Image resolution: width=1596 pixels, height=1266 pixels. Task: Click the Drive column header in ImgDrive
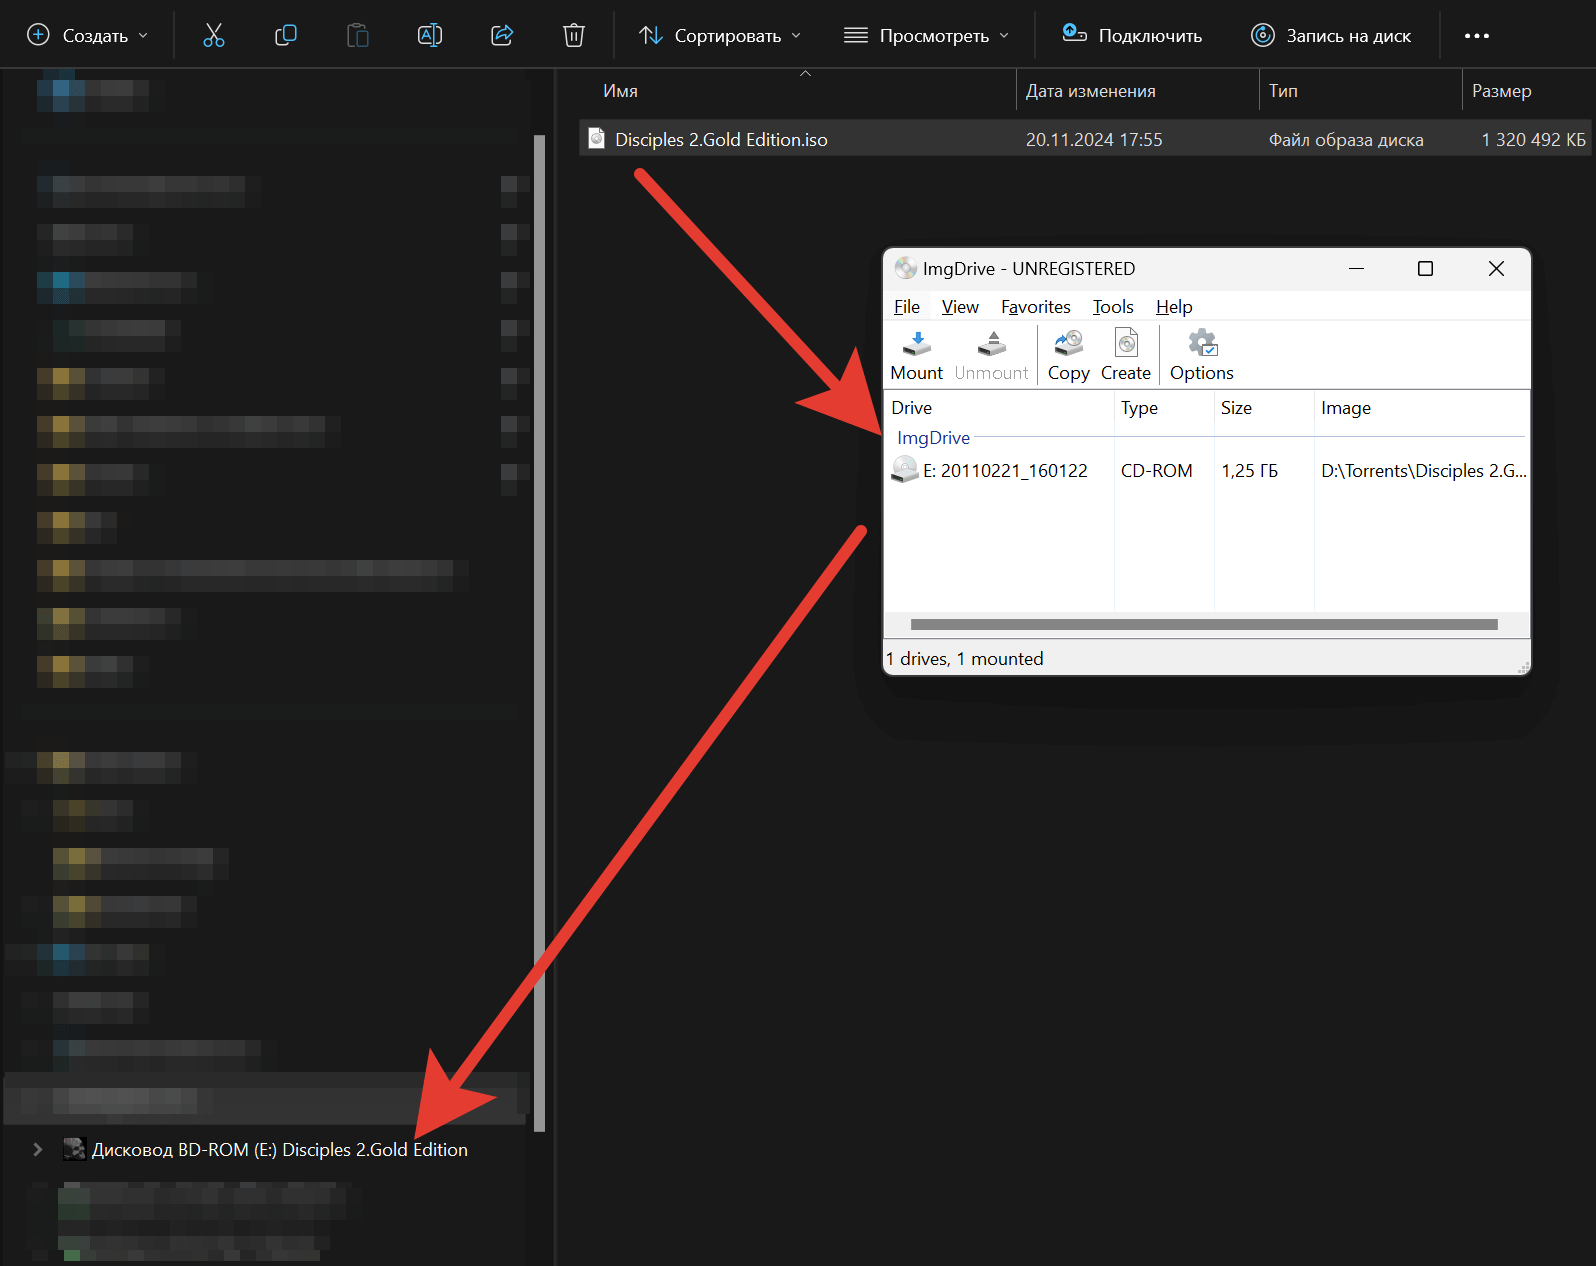999,408
